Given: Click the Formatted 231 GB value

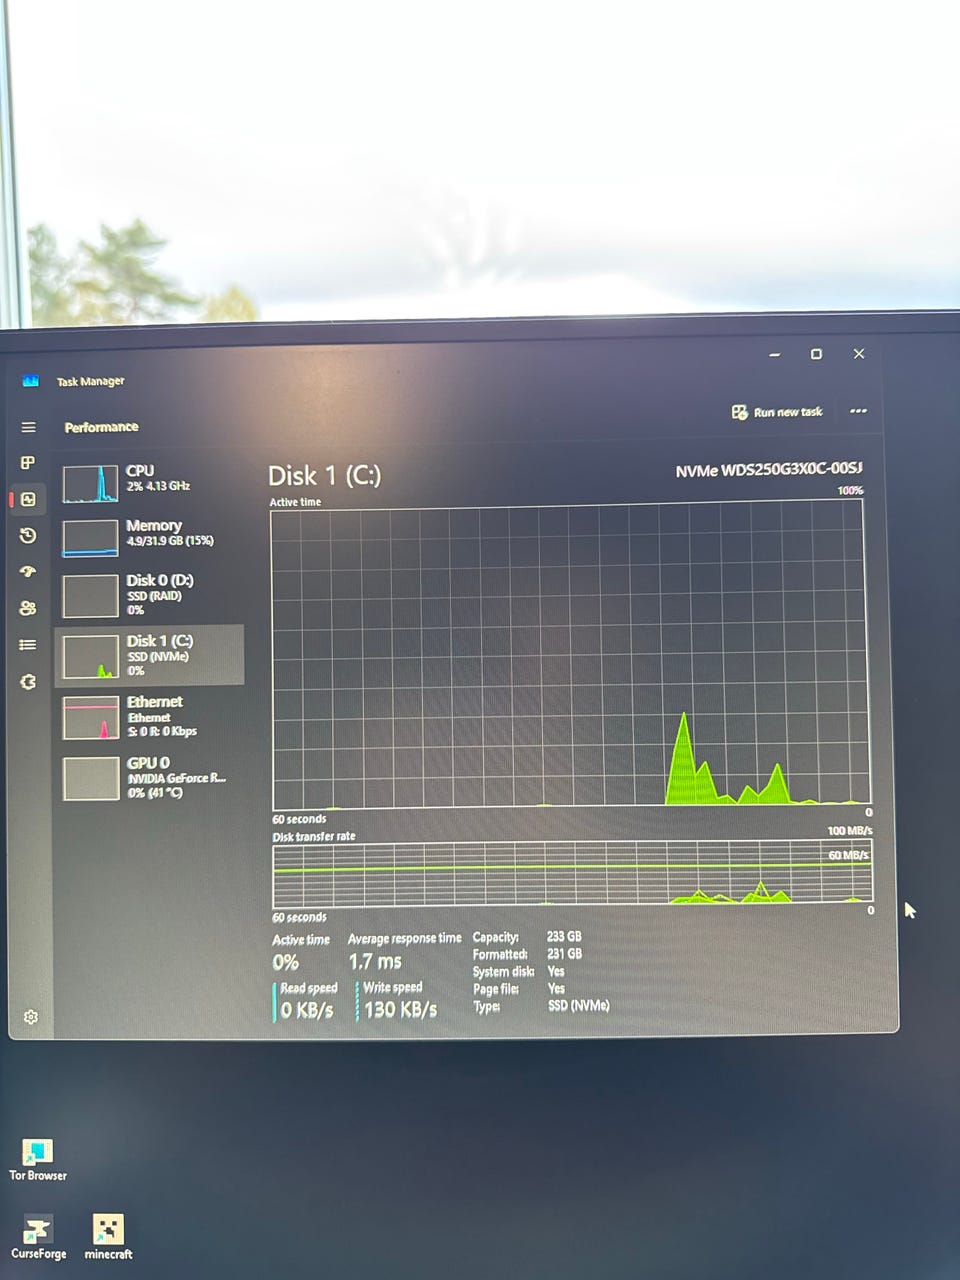Looking at the screenshot, I should coord(564,954).
